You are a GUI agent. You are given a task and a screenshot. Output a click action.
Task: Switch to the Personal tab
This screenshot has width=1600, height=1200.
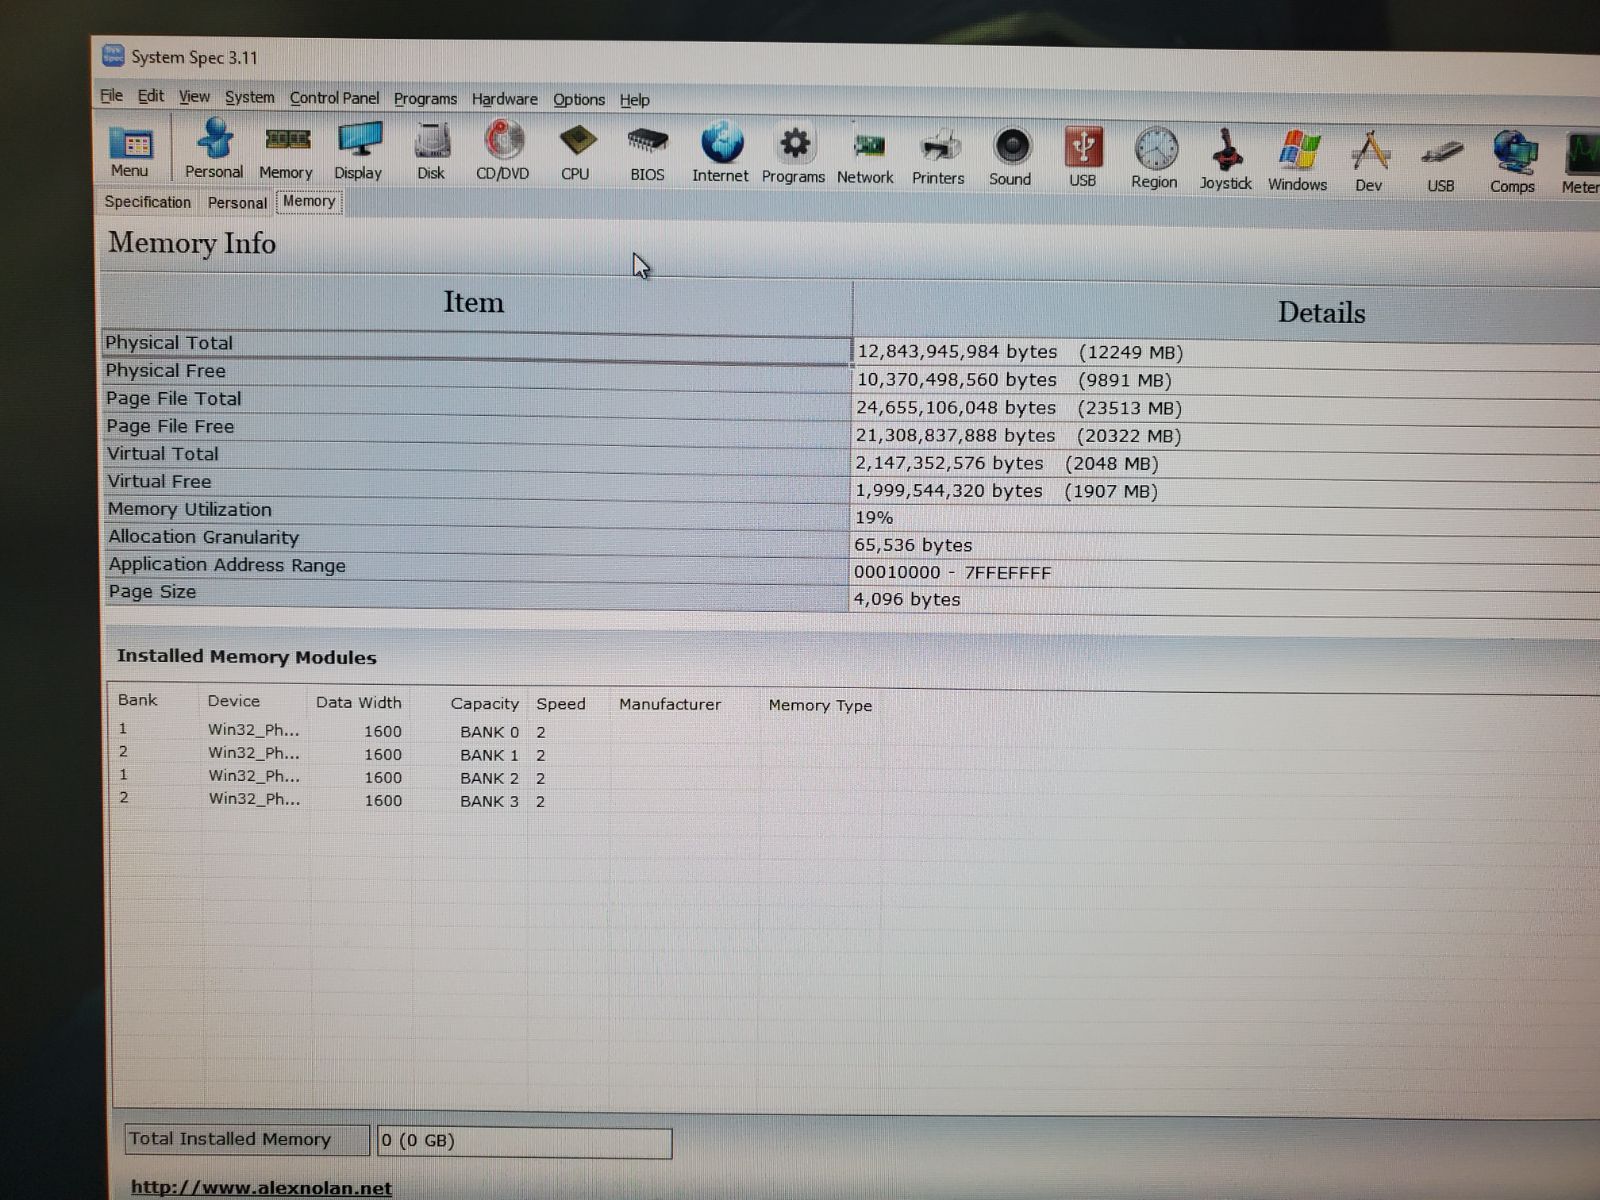pyautogui.click(x=237, y=203)
